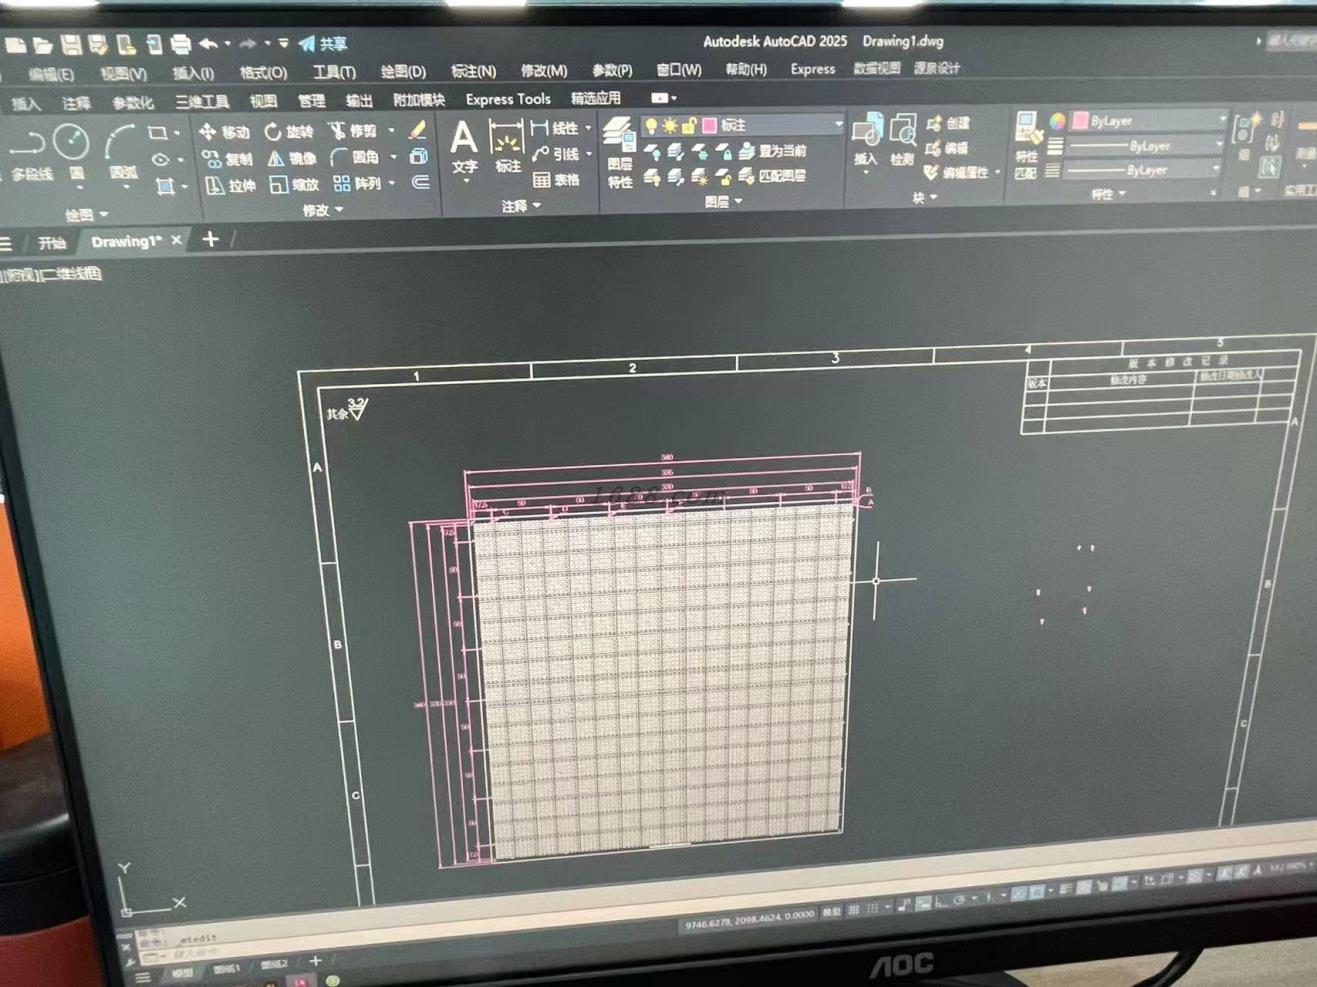
Task: Expand the Draw (绘图) panel
Action: (x=87, y=215)
